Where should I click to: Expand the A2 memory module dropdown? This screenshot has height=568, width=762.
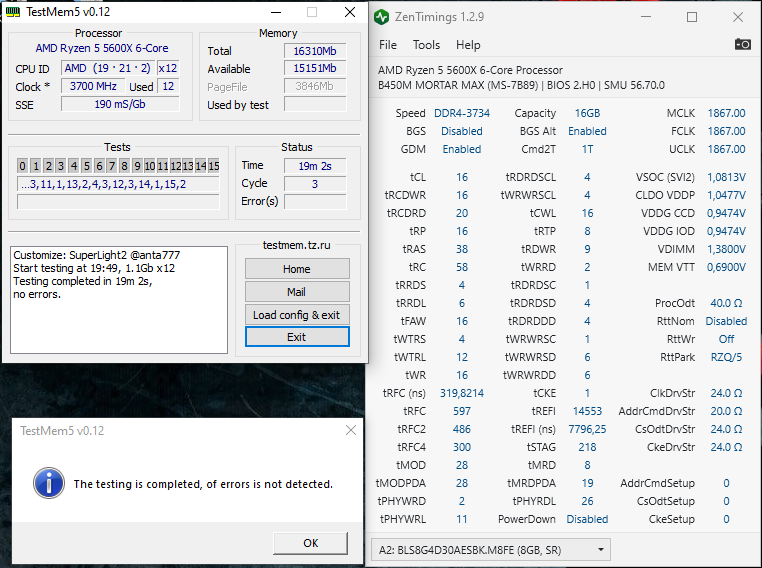491,550
